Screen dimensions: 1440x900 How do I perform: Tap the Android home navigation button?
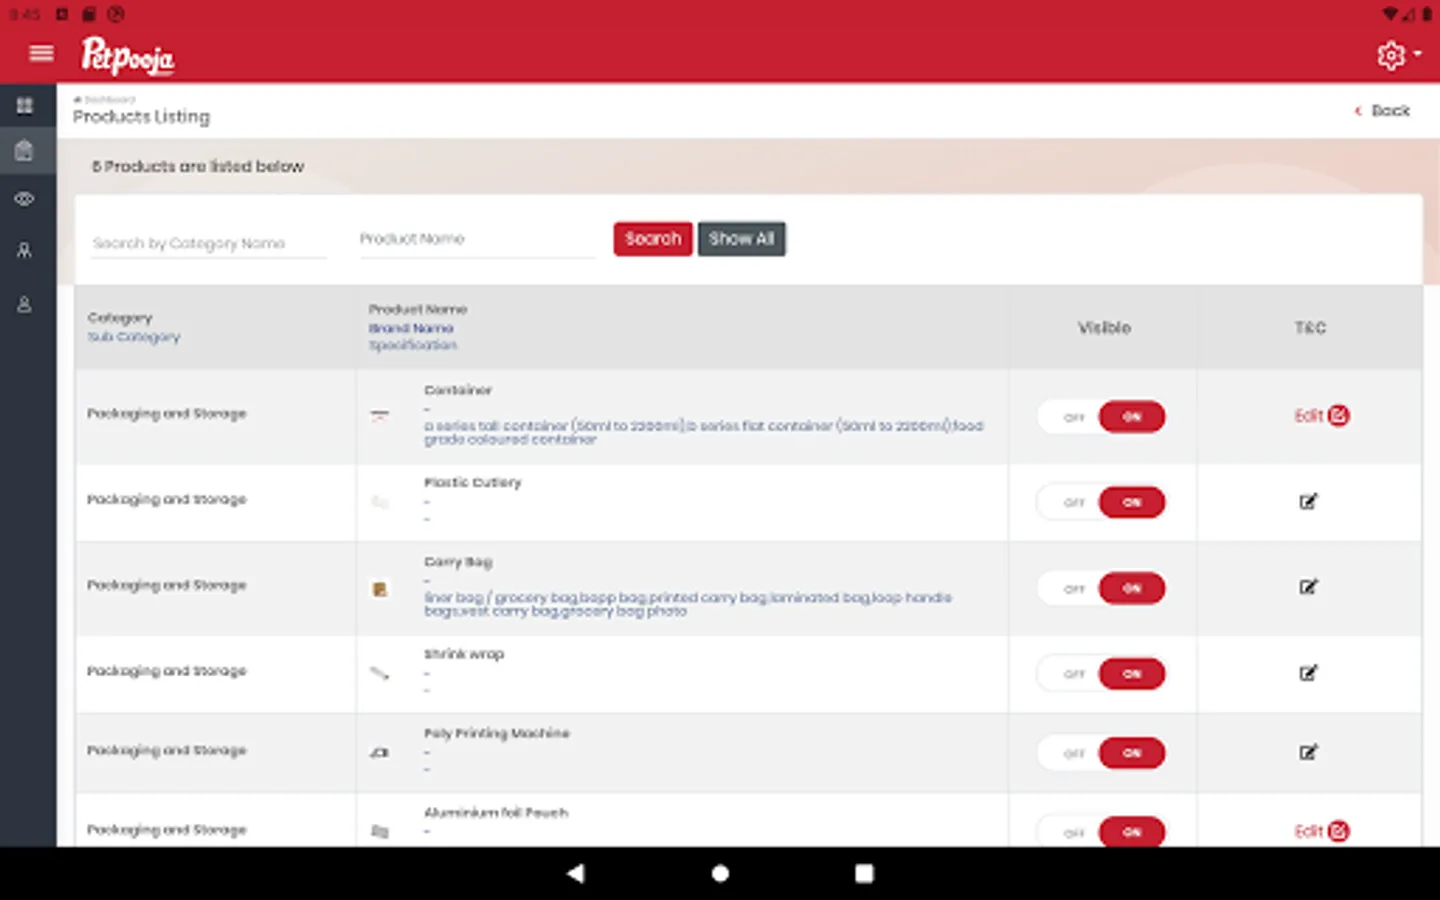(720, 873)
